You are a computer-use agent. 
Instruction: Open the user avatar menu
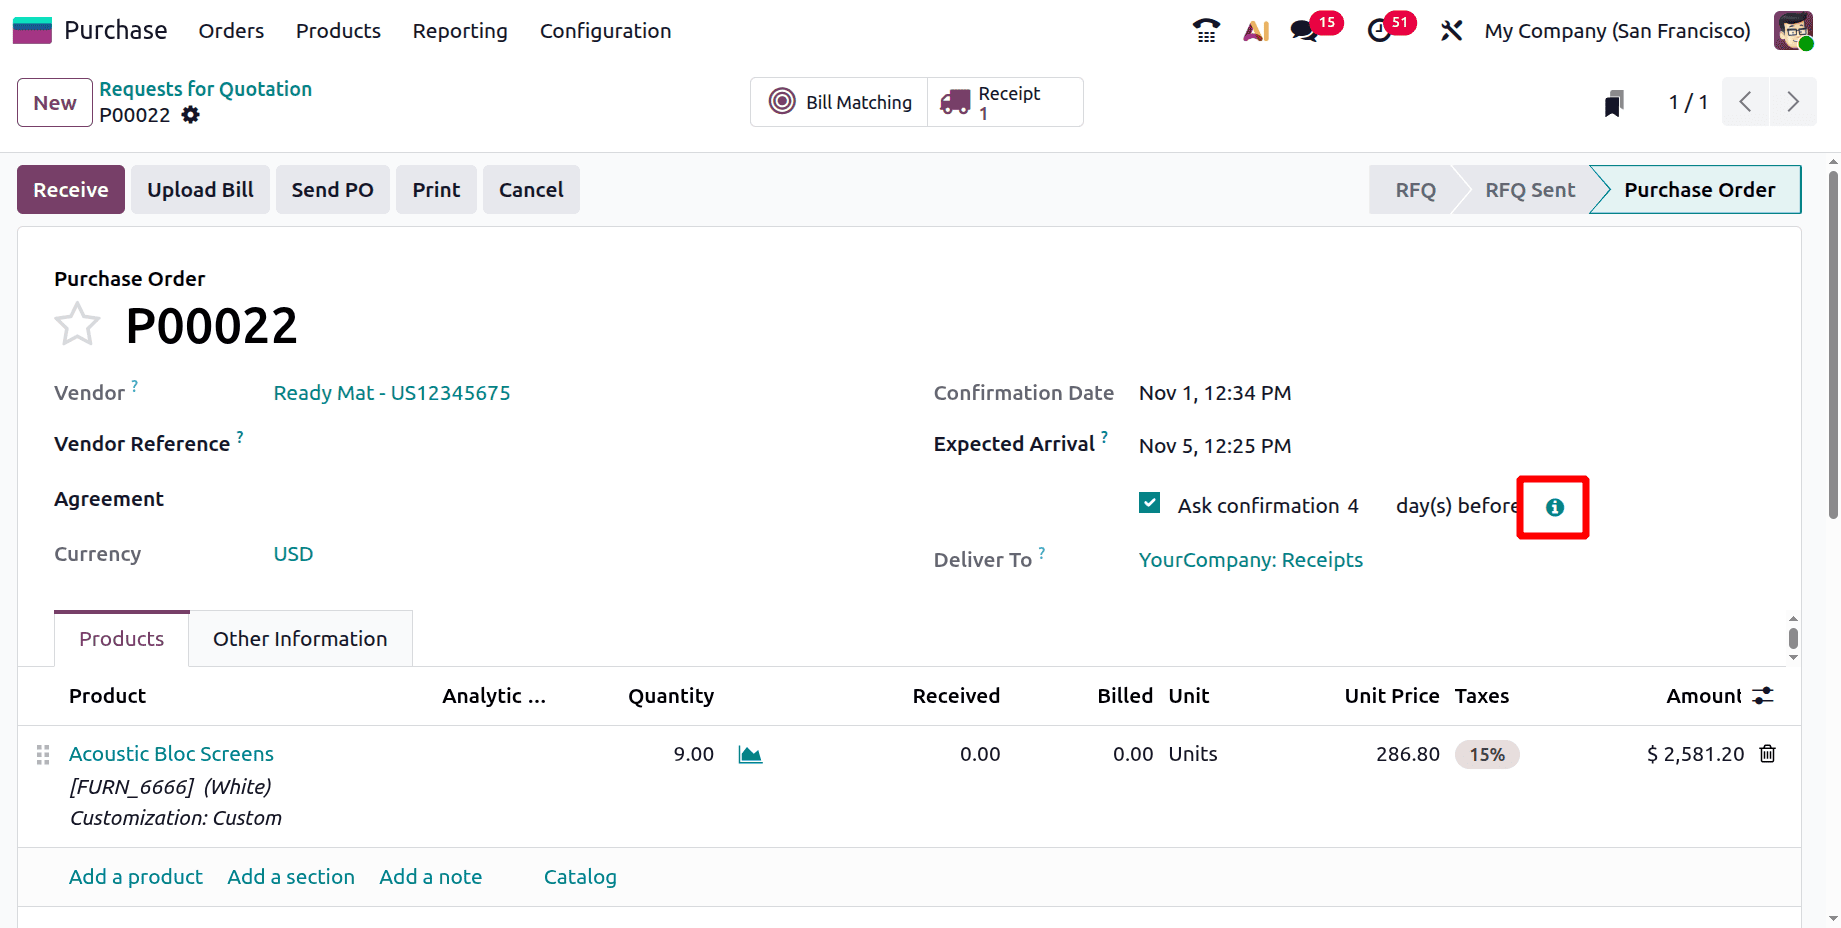click(x=1793, y=30)
